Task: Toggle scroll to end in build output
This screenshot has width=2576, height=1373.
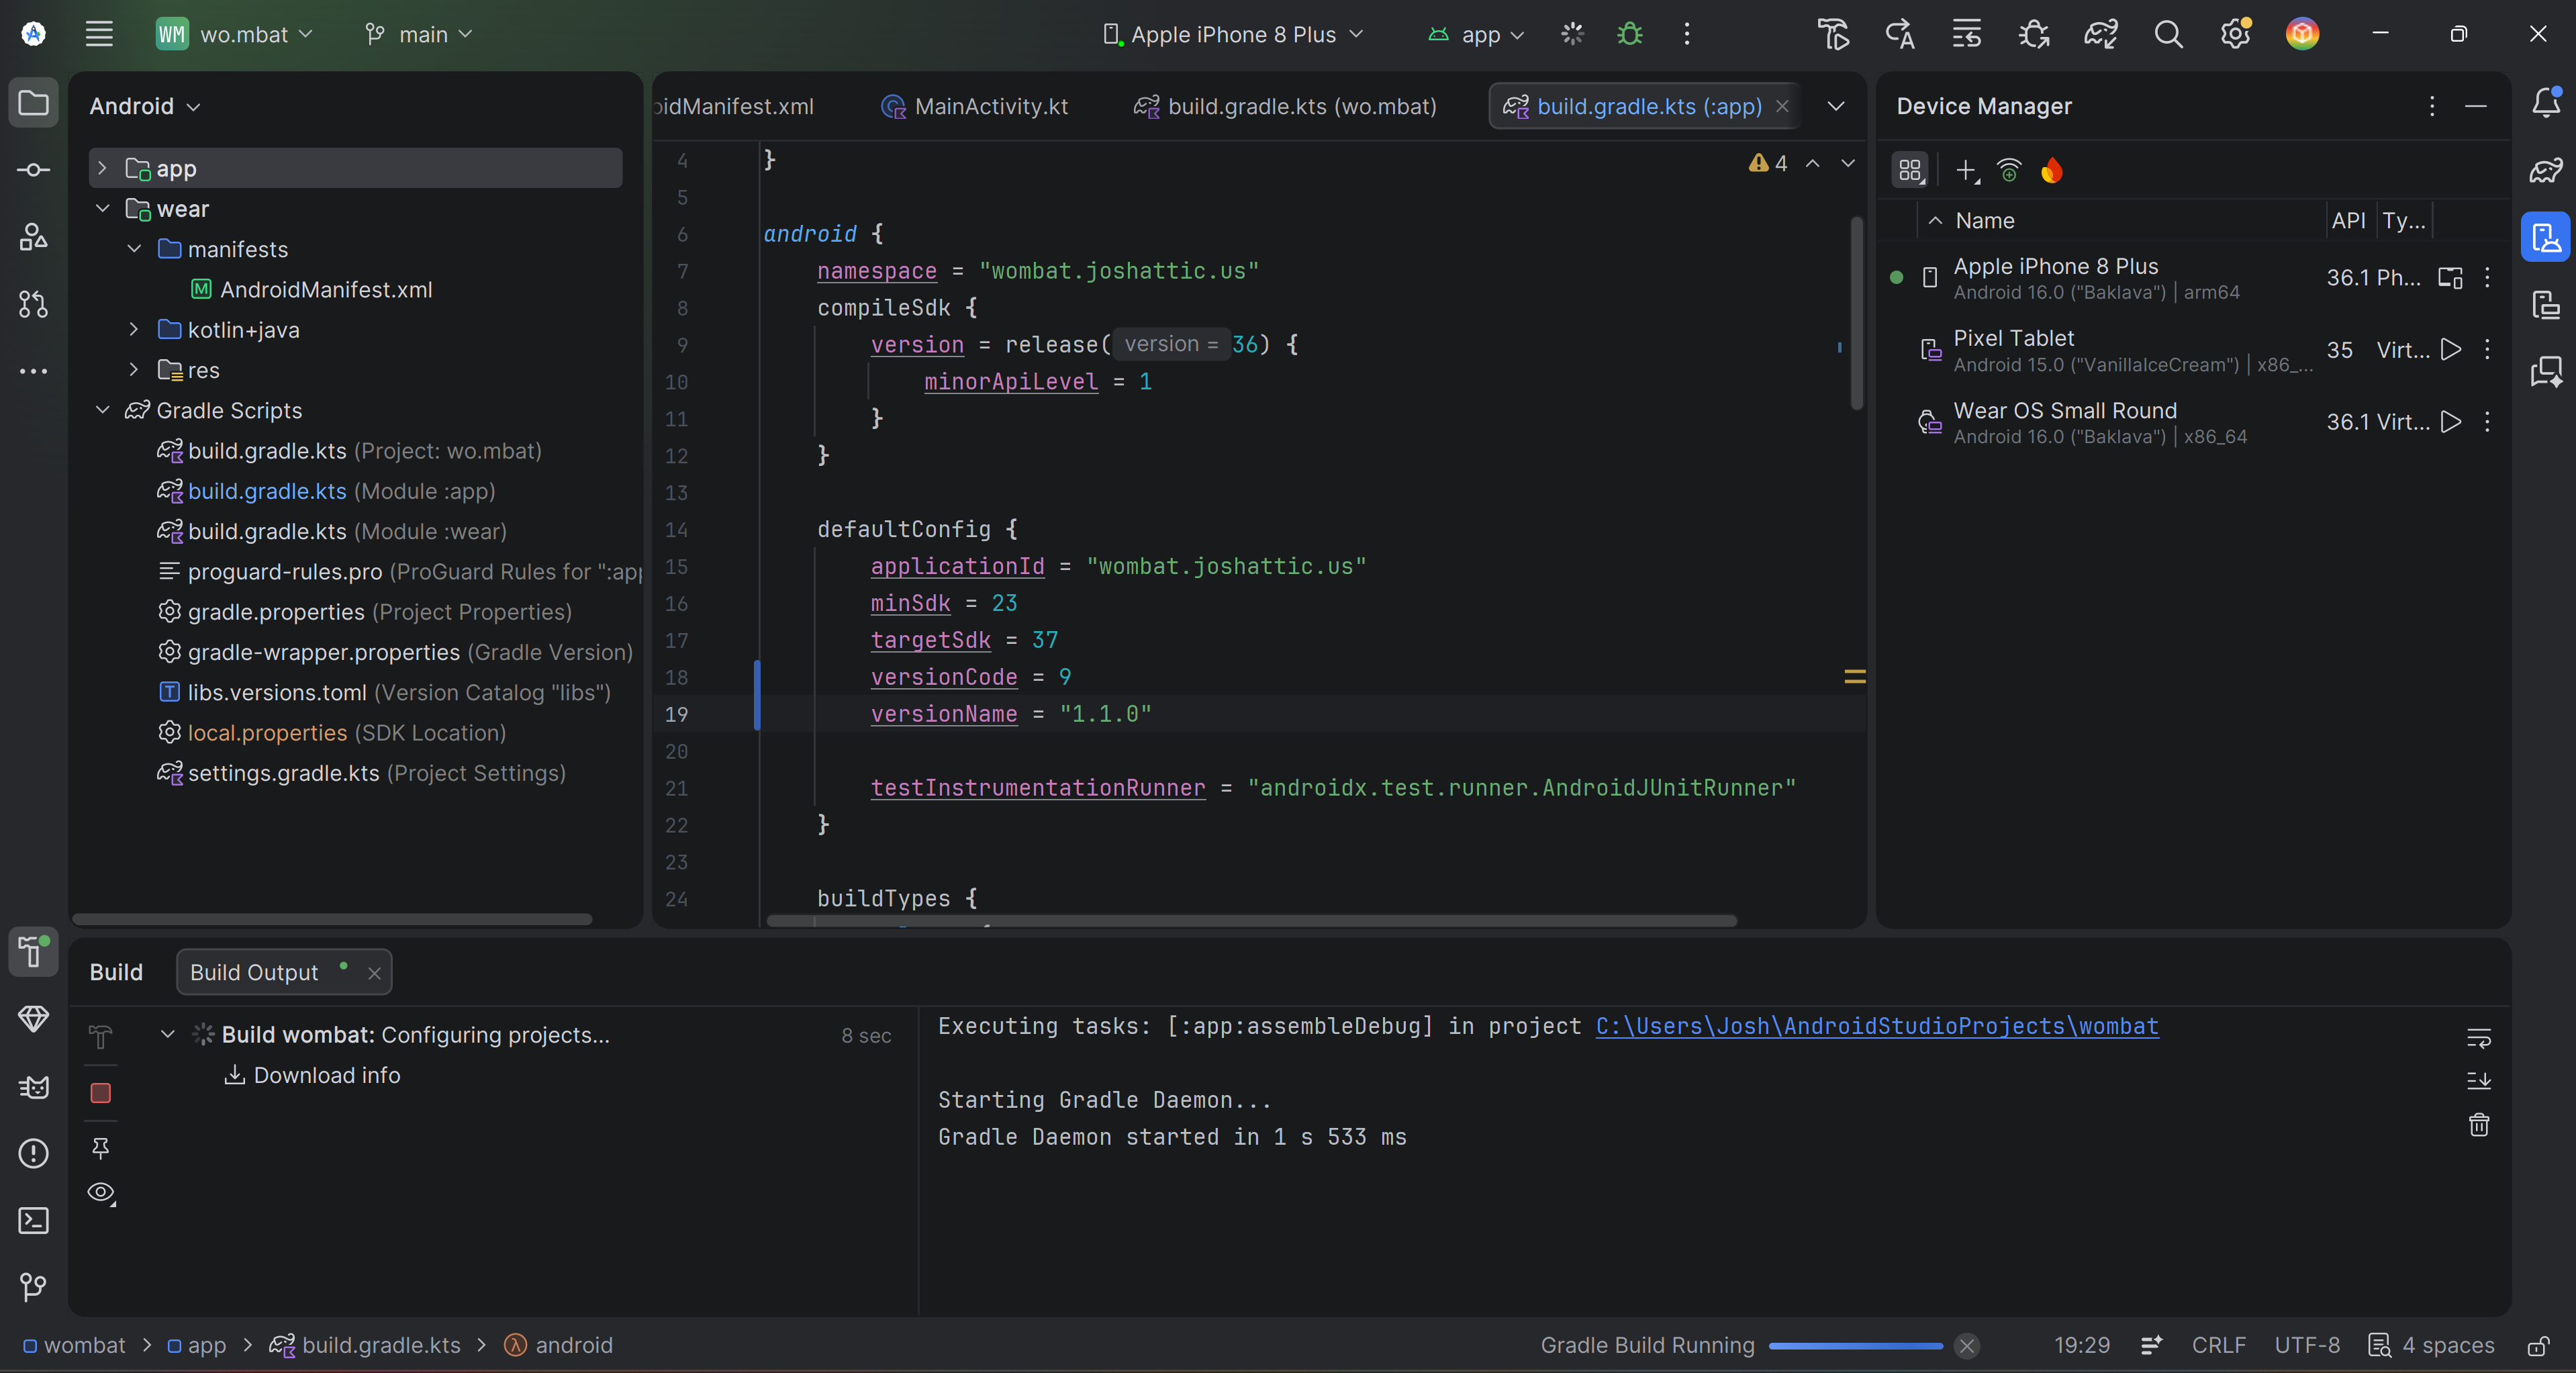Action: click(2478, 1081)
